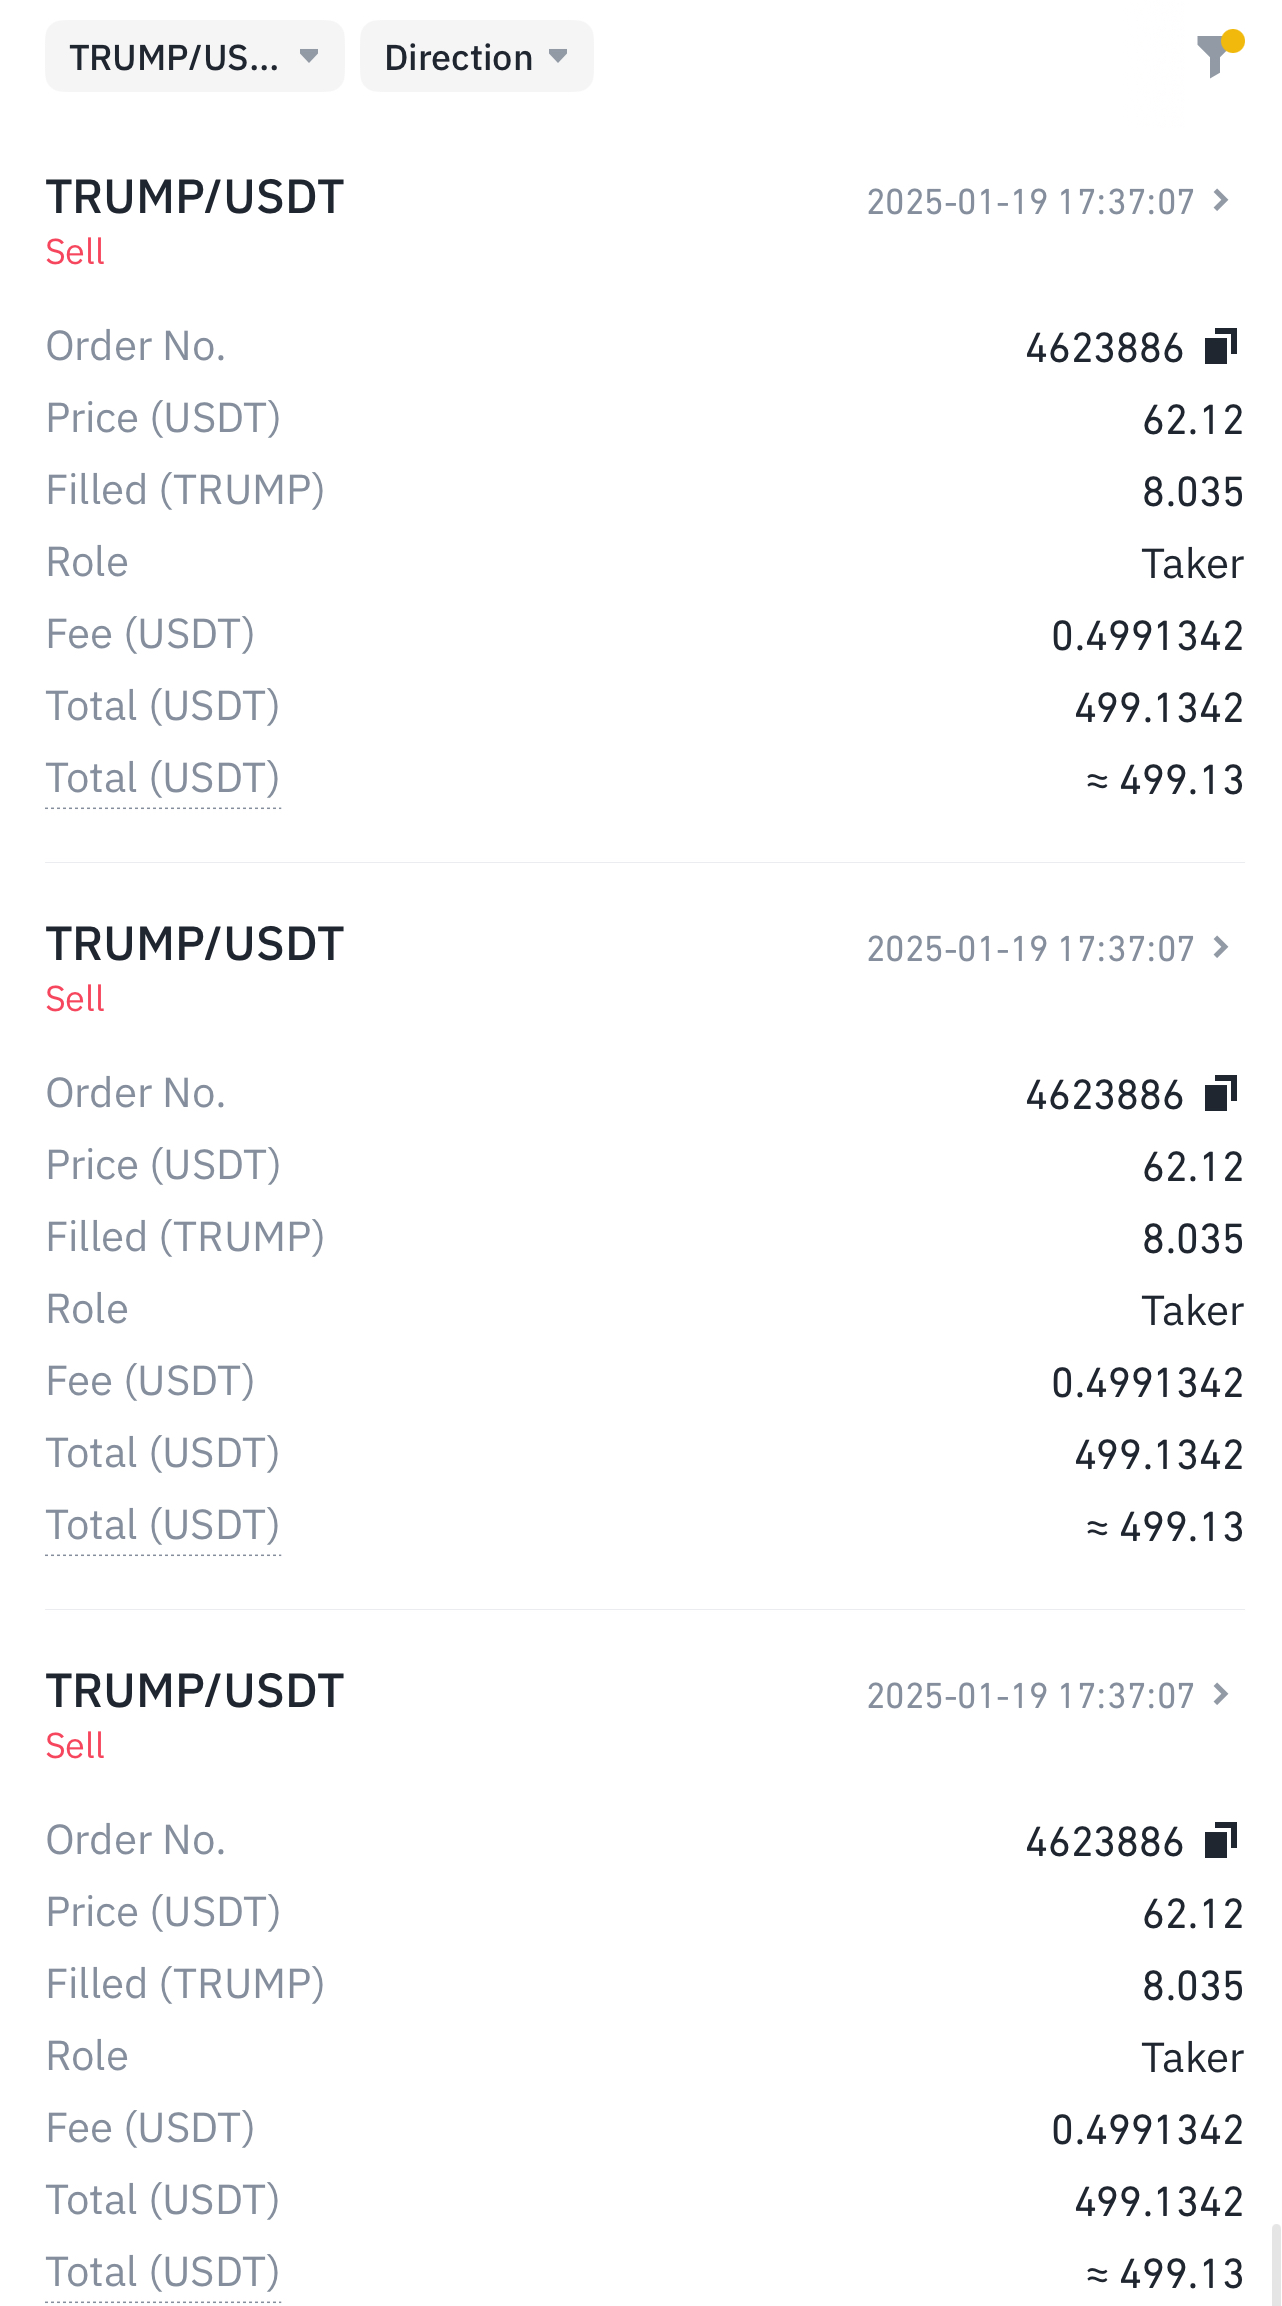Screen dimensions: 1282x2306
Task: Expand the Direction filter dropdown
Action: [476, 57]
